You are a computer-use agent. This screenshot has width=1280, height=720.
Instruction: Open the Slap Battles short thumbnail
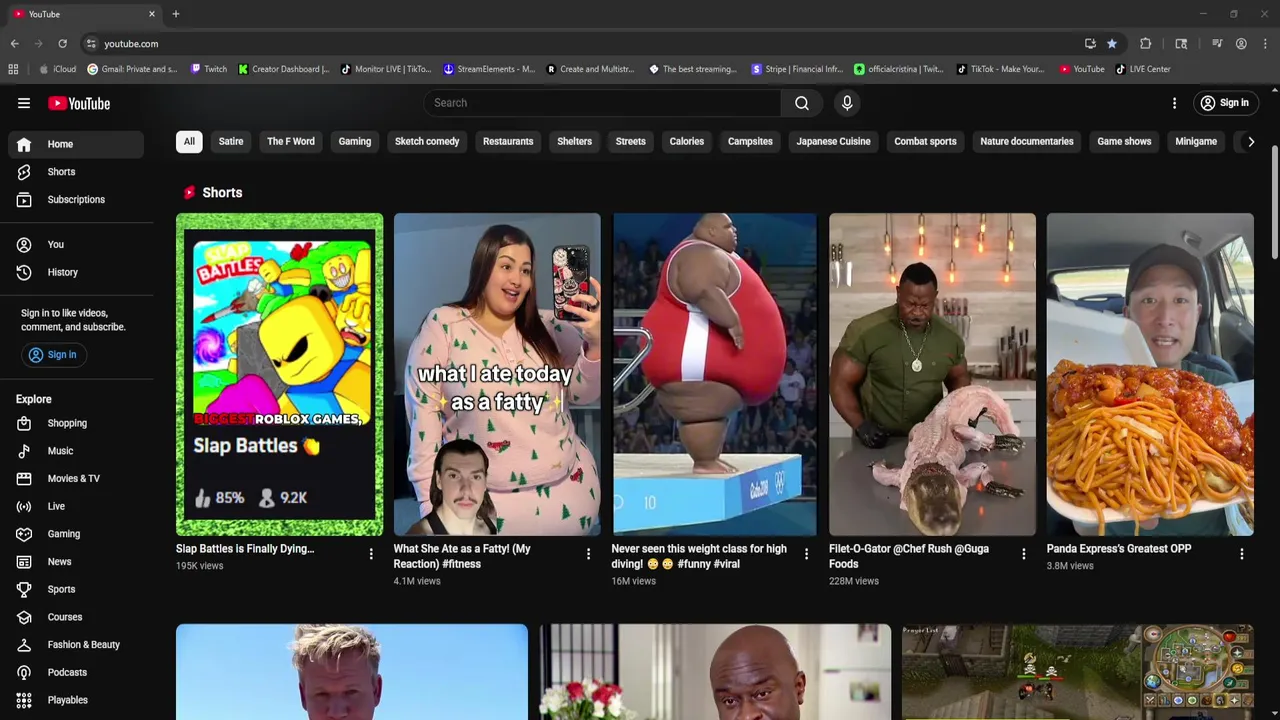[279, 375]
